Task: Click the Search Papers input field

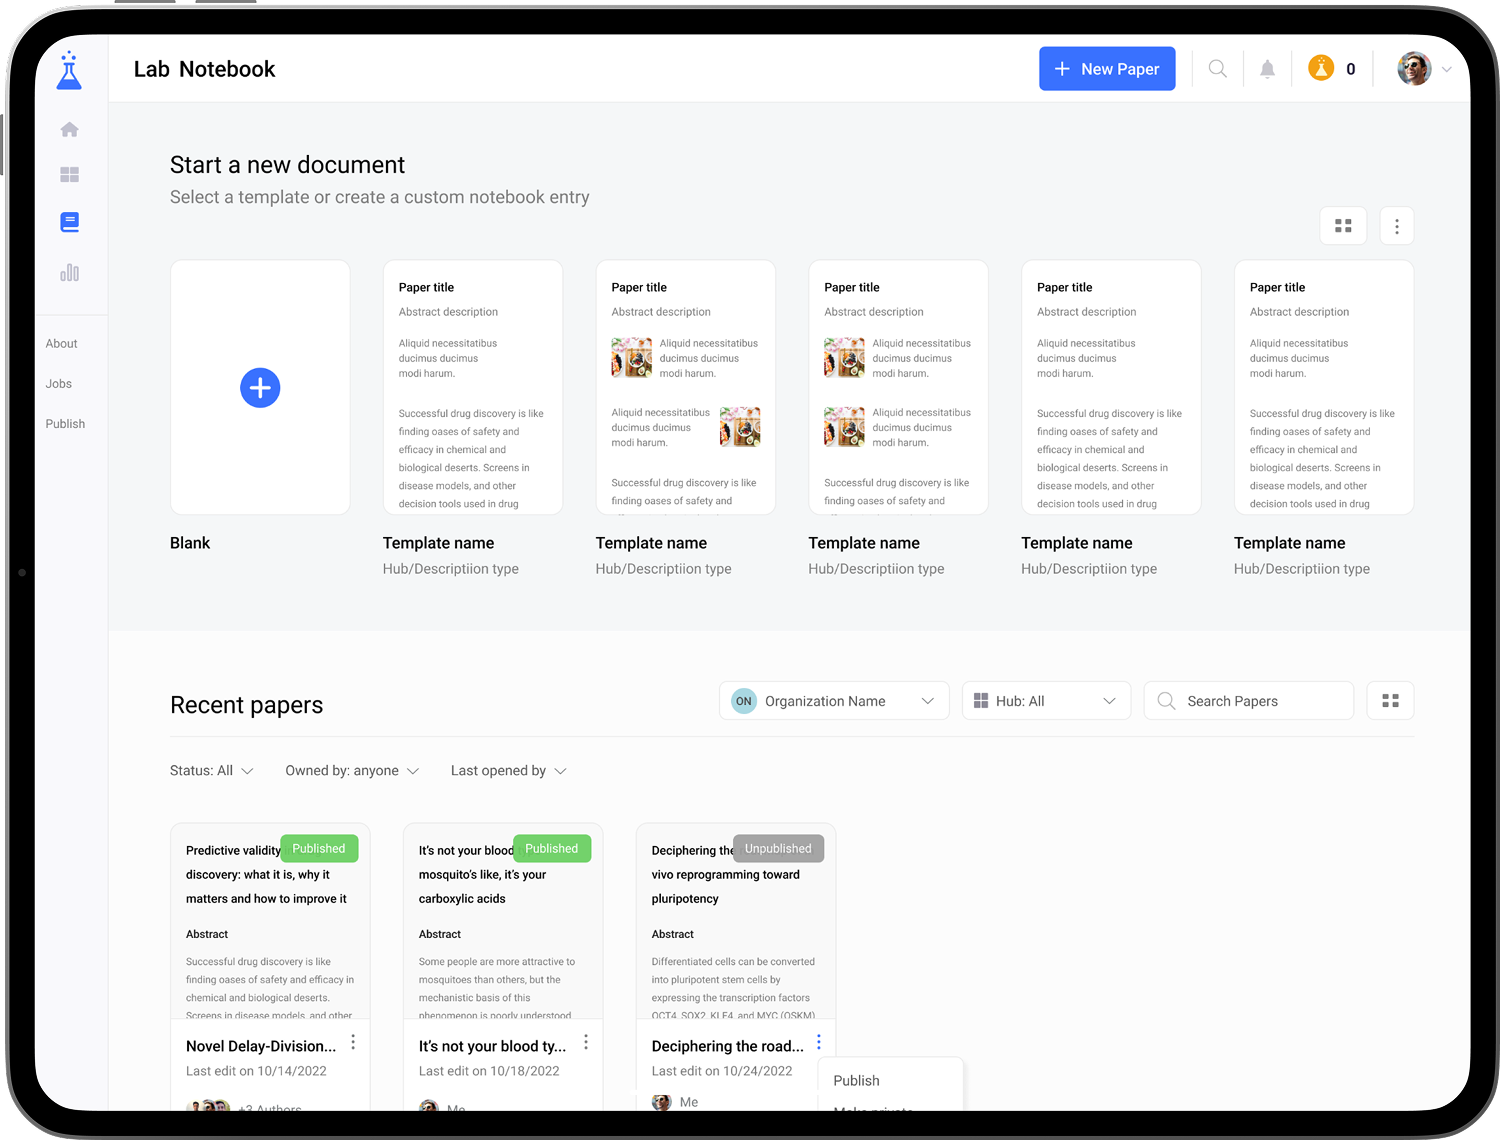Action: point(1260,701)
